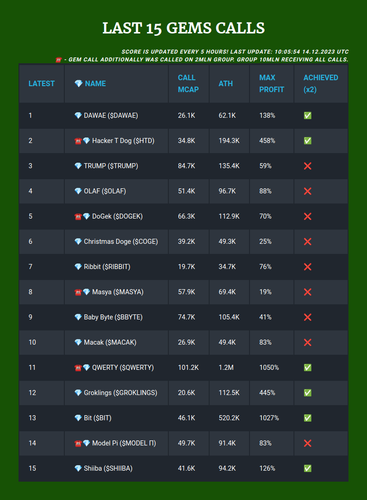The height and width of the screenshot is (500, 367).
Task: Click the 458% max profit value
Action: coord(267,141)
